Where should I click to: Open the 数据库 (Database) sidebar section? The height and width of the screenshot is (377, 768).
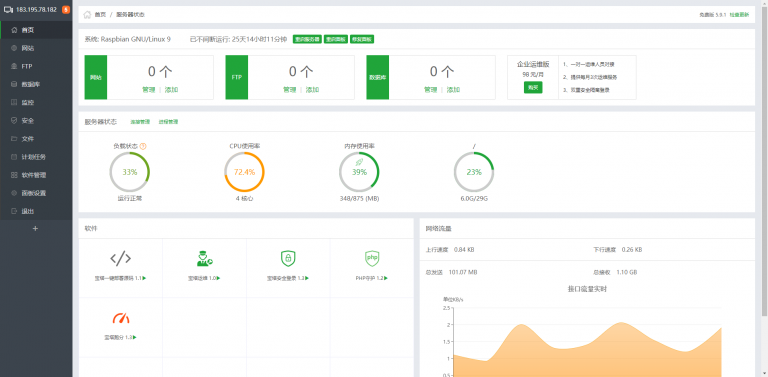pyautogui.click(x=36, y=84)
